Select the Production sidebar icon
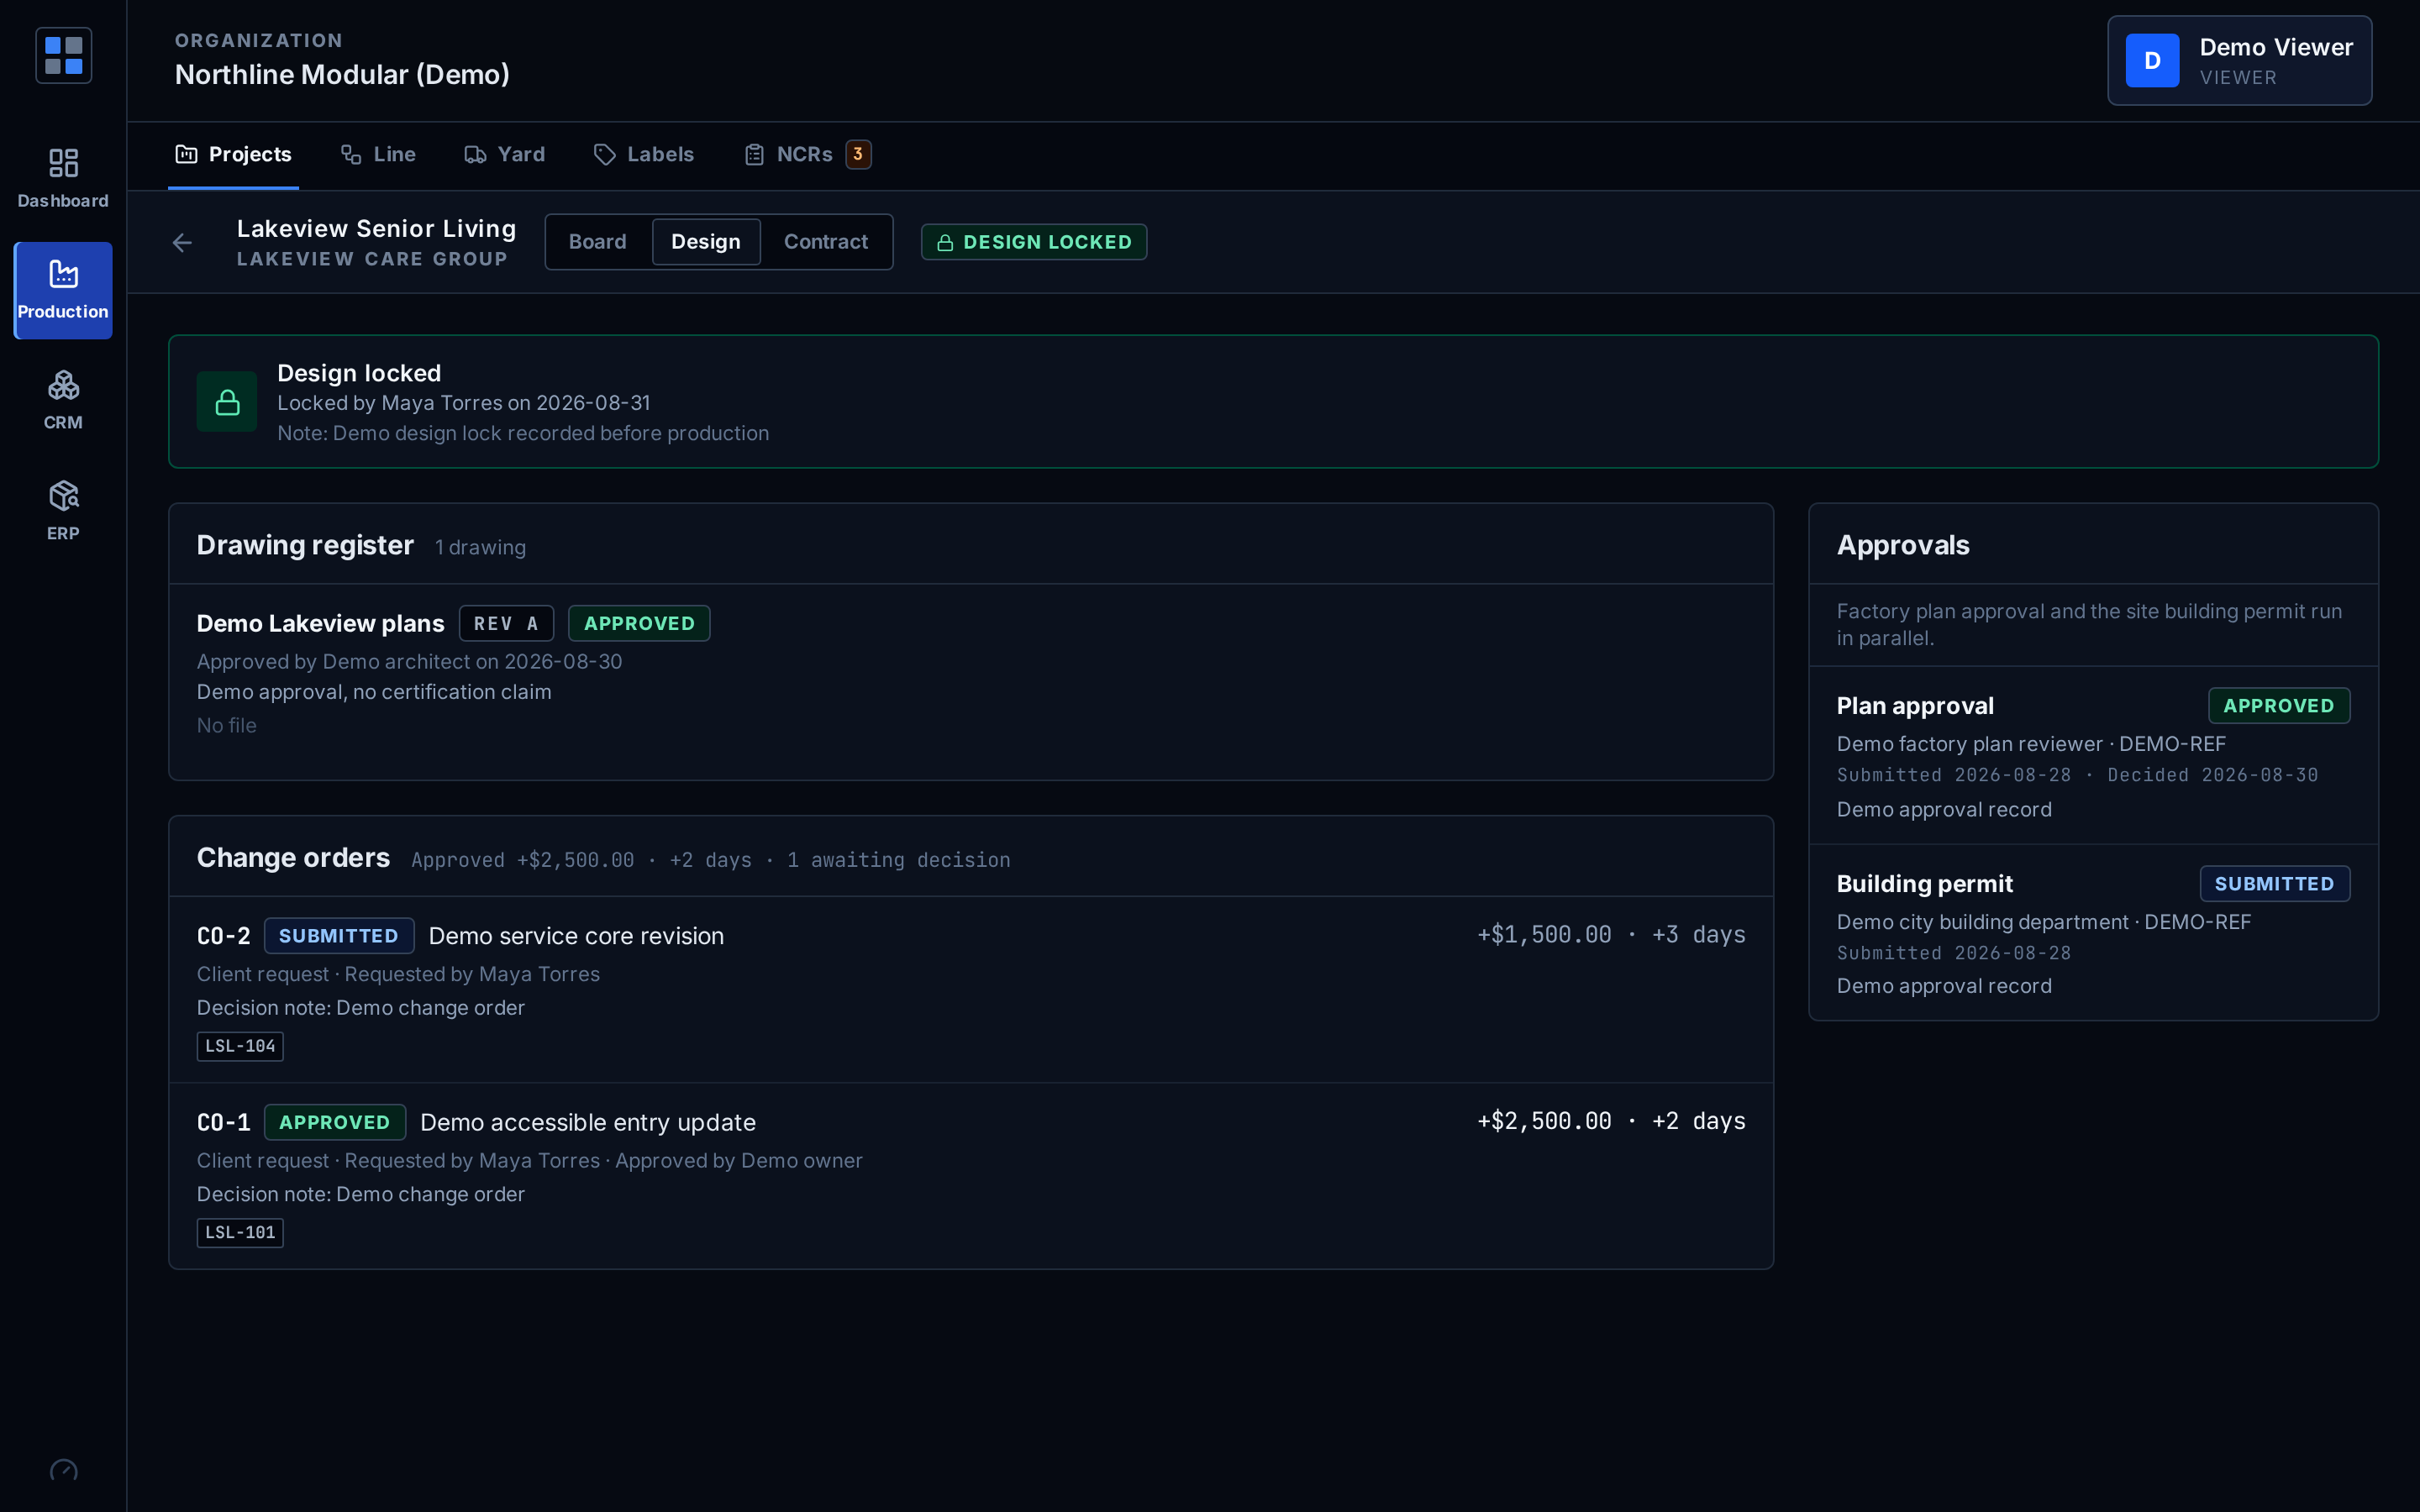Image resolution: width=2420 pixels, height=1512 pixels. coord(63,290)
